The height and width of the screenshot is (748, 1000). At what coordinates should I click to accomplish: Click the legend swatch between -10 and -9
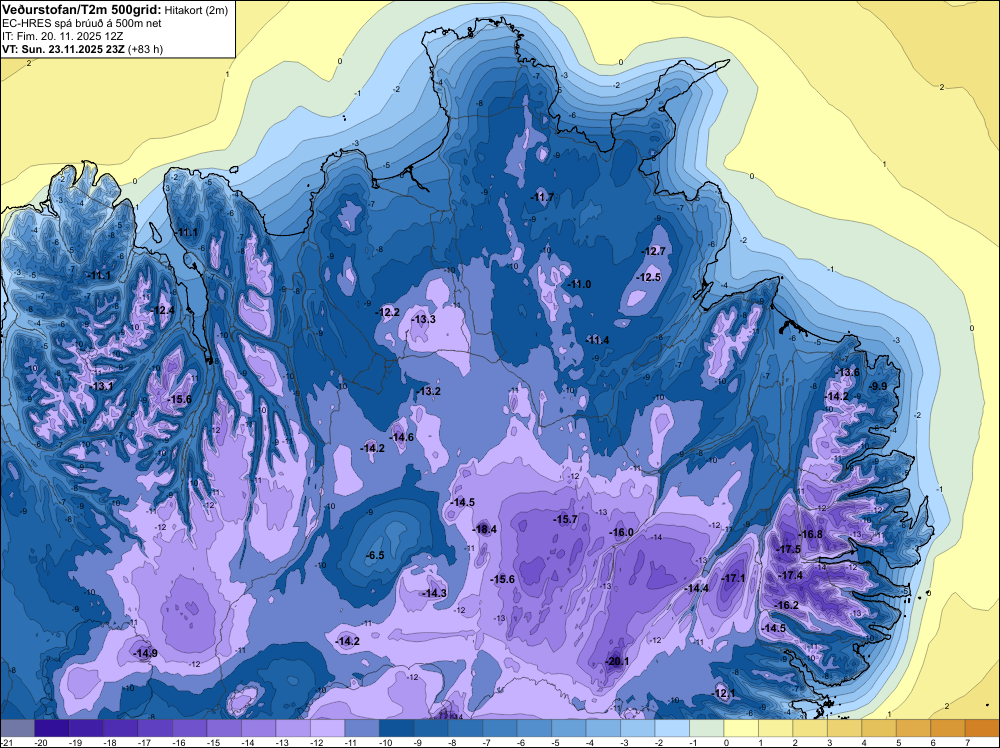tap(396, 728)
